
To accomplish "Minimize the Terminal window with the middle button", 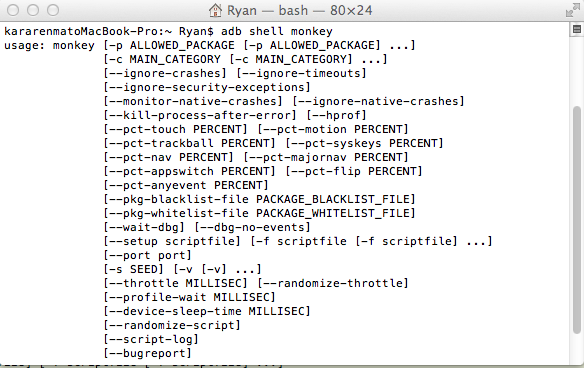I will click(x=33, y=10).
